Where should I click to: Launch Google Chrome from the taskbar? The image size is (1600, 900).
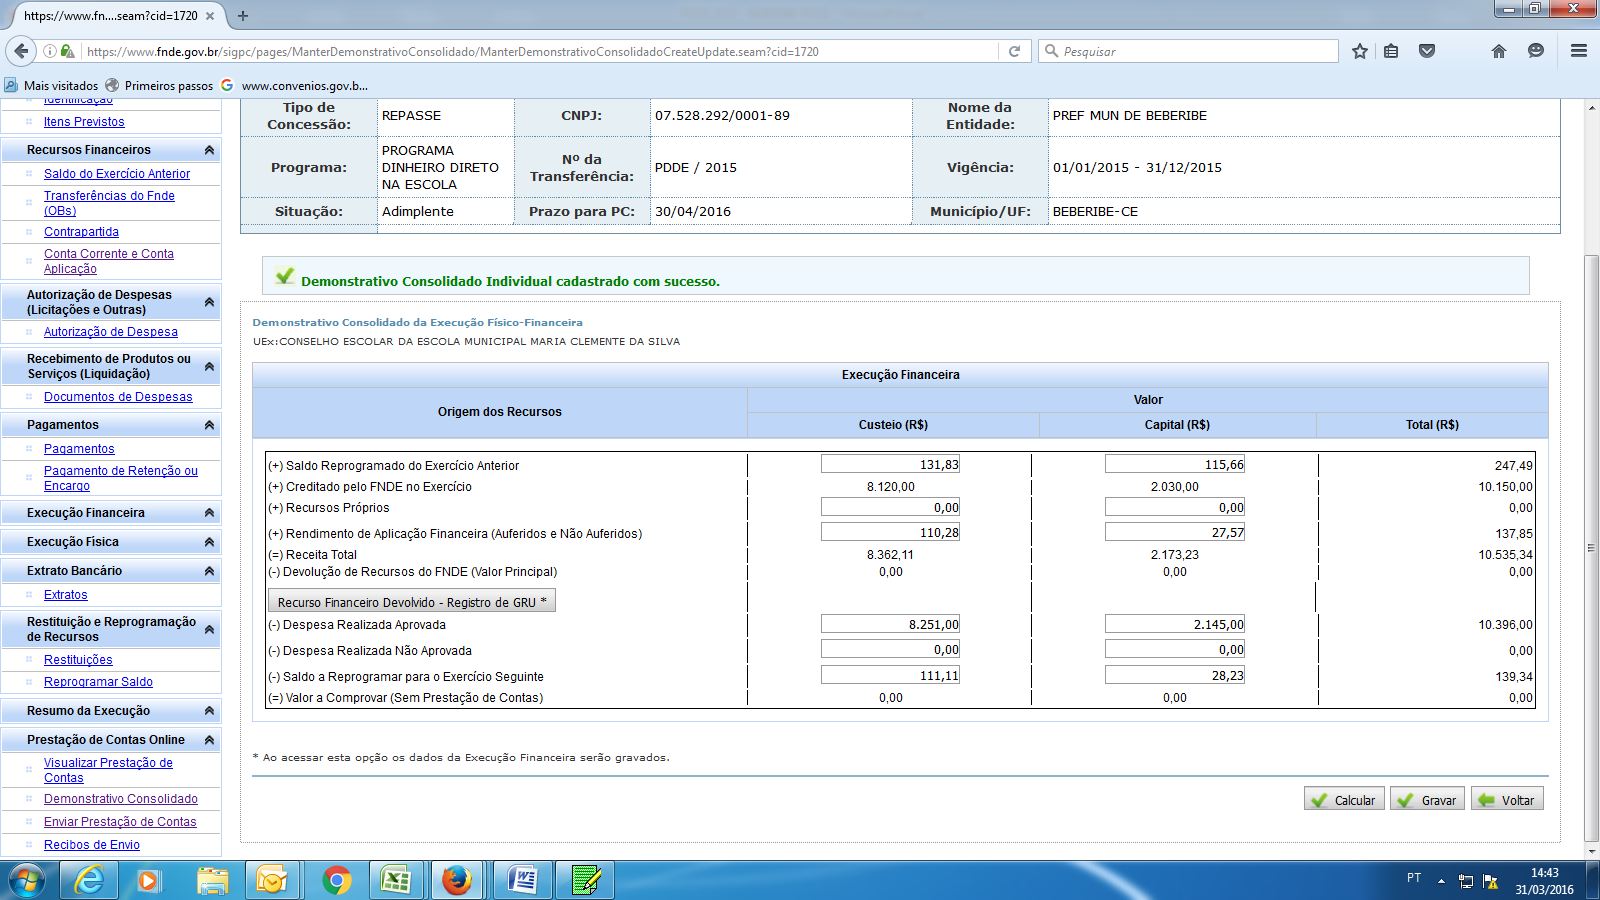[336, 880]
